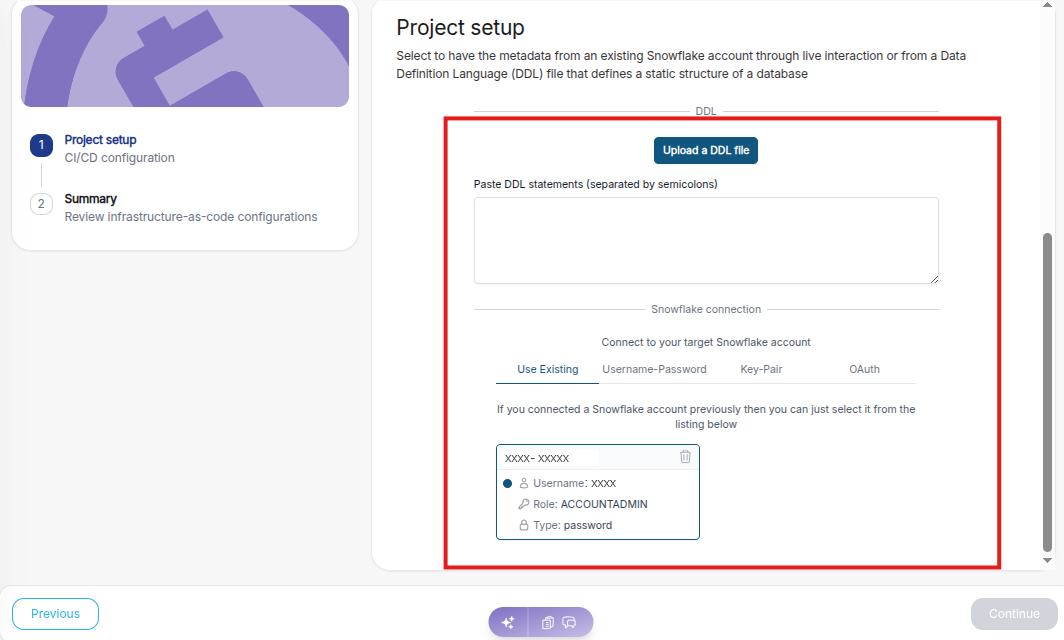1064x640 pixels.
Task: Select the saved connection's blue radio dot
Action: [x=507, y=483]
